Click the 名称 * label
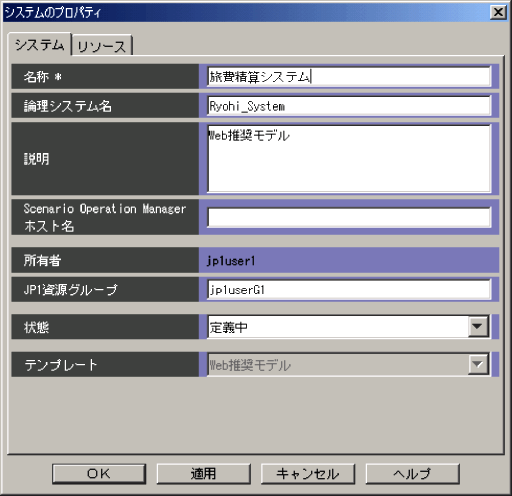 tap(43, 77)
